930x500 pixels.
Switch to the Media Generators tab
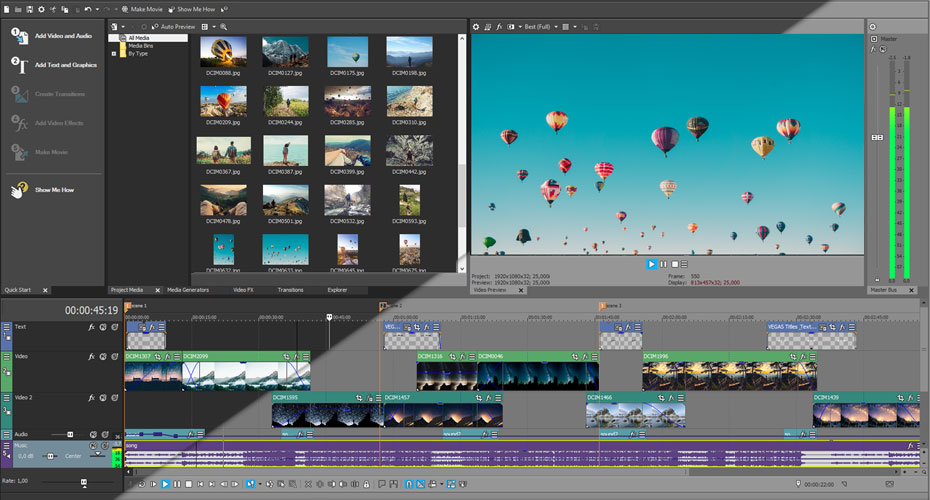[188, 290]
